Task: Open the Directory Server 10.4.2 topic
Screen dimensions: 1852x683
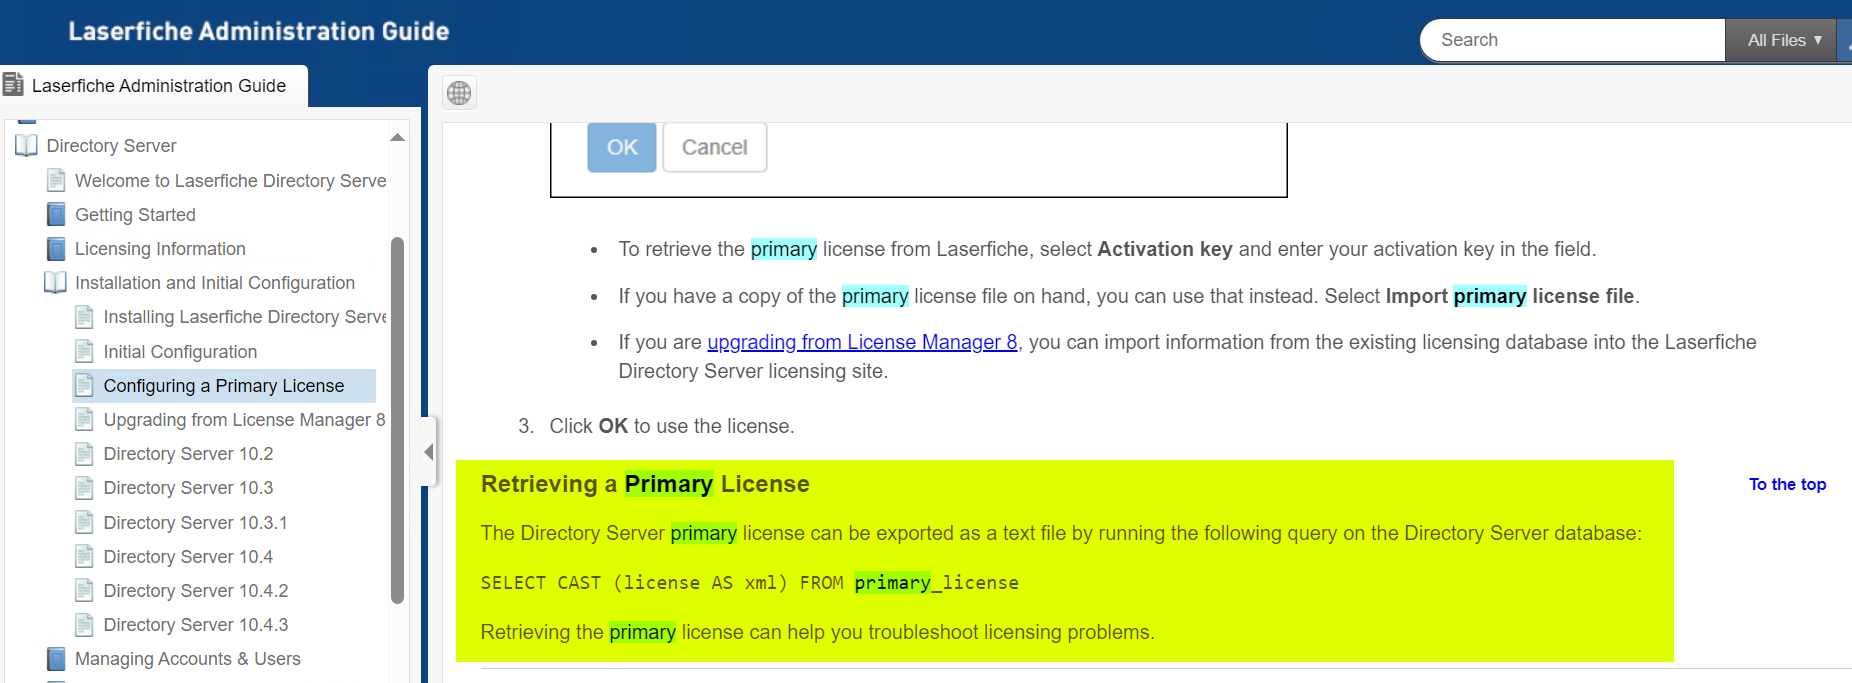Action: [x=196, y=591]
